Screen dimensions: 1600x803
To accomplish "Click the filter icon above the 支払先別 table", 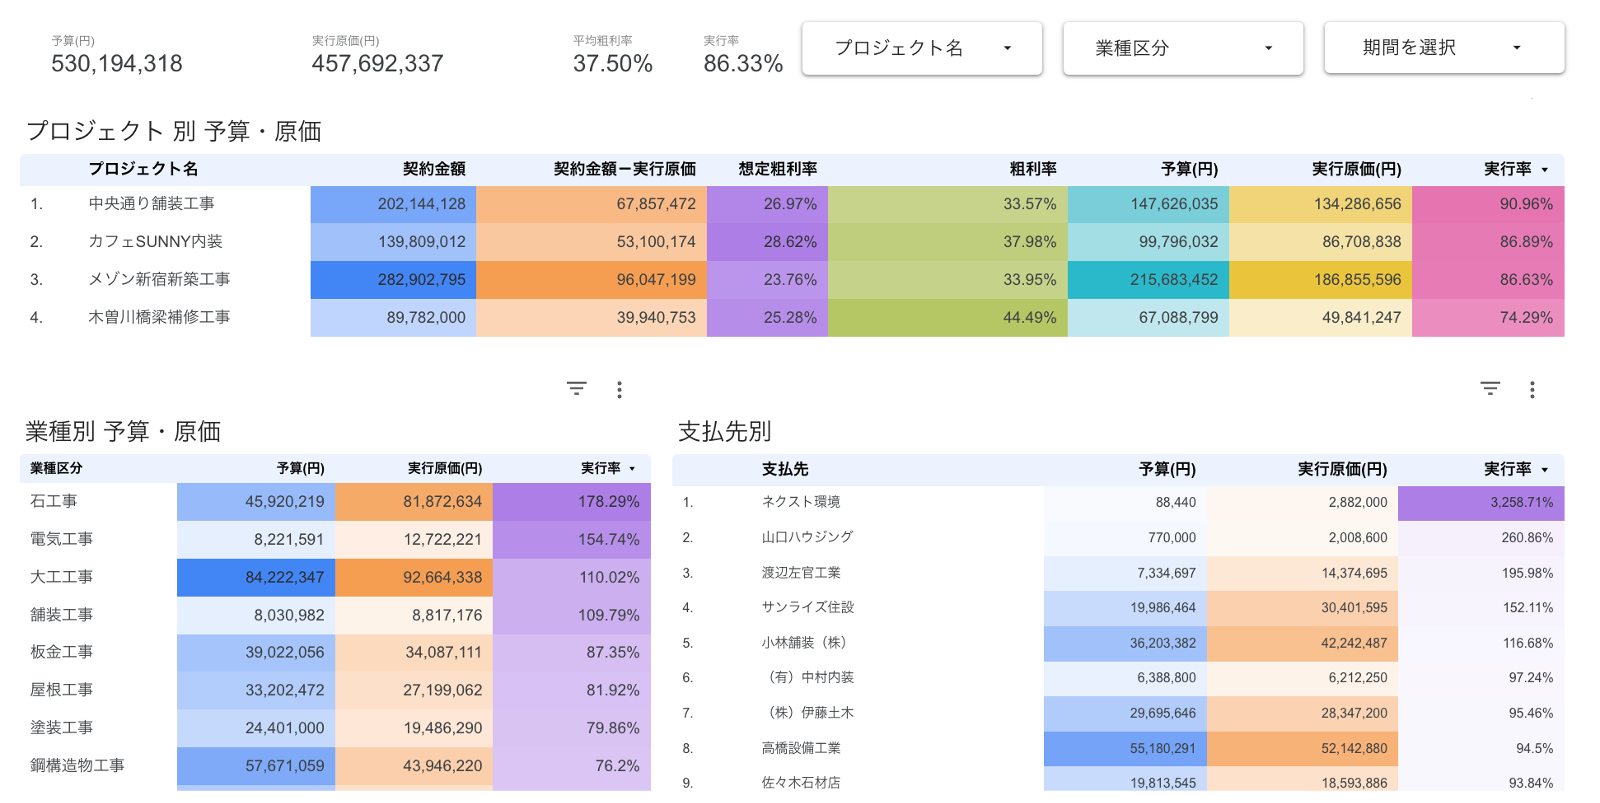I will point(1490,389).
